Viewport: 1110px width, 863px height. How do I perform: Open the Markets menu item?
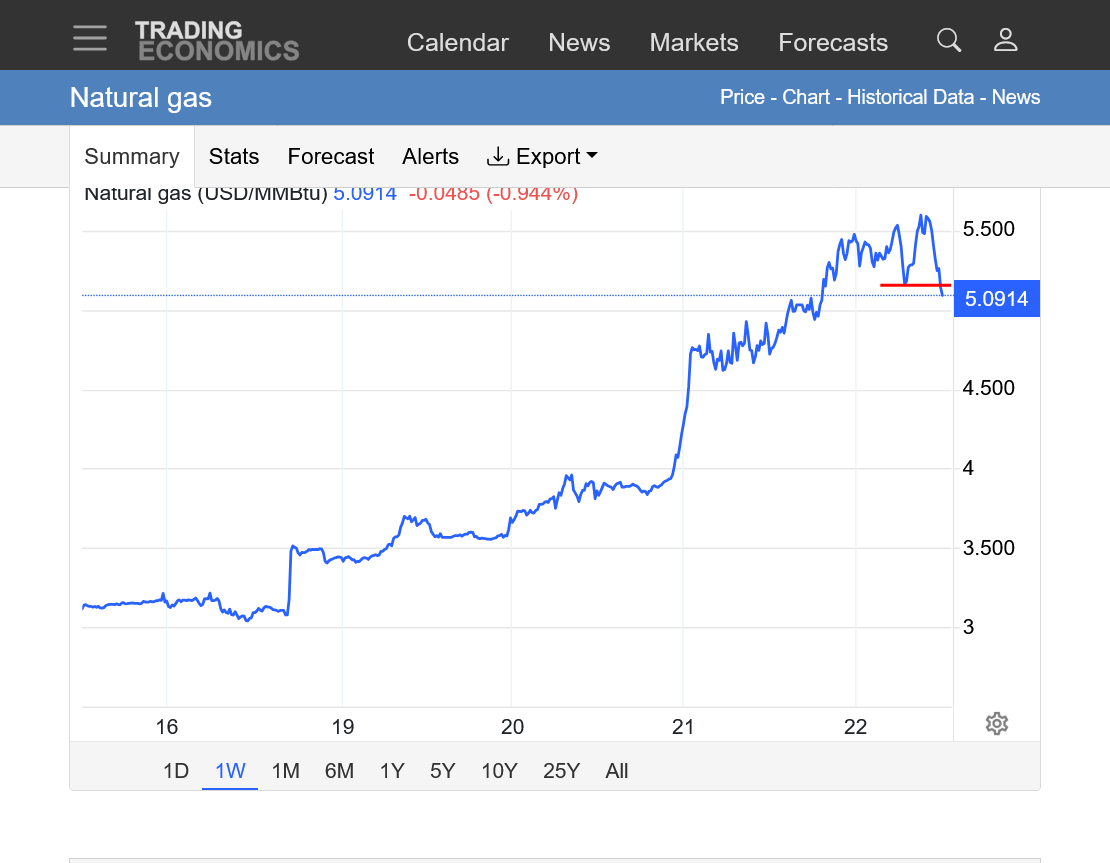[694, 43]
